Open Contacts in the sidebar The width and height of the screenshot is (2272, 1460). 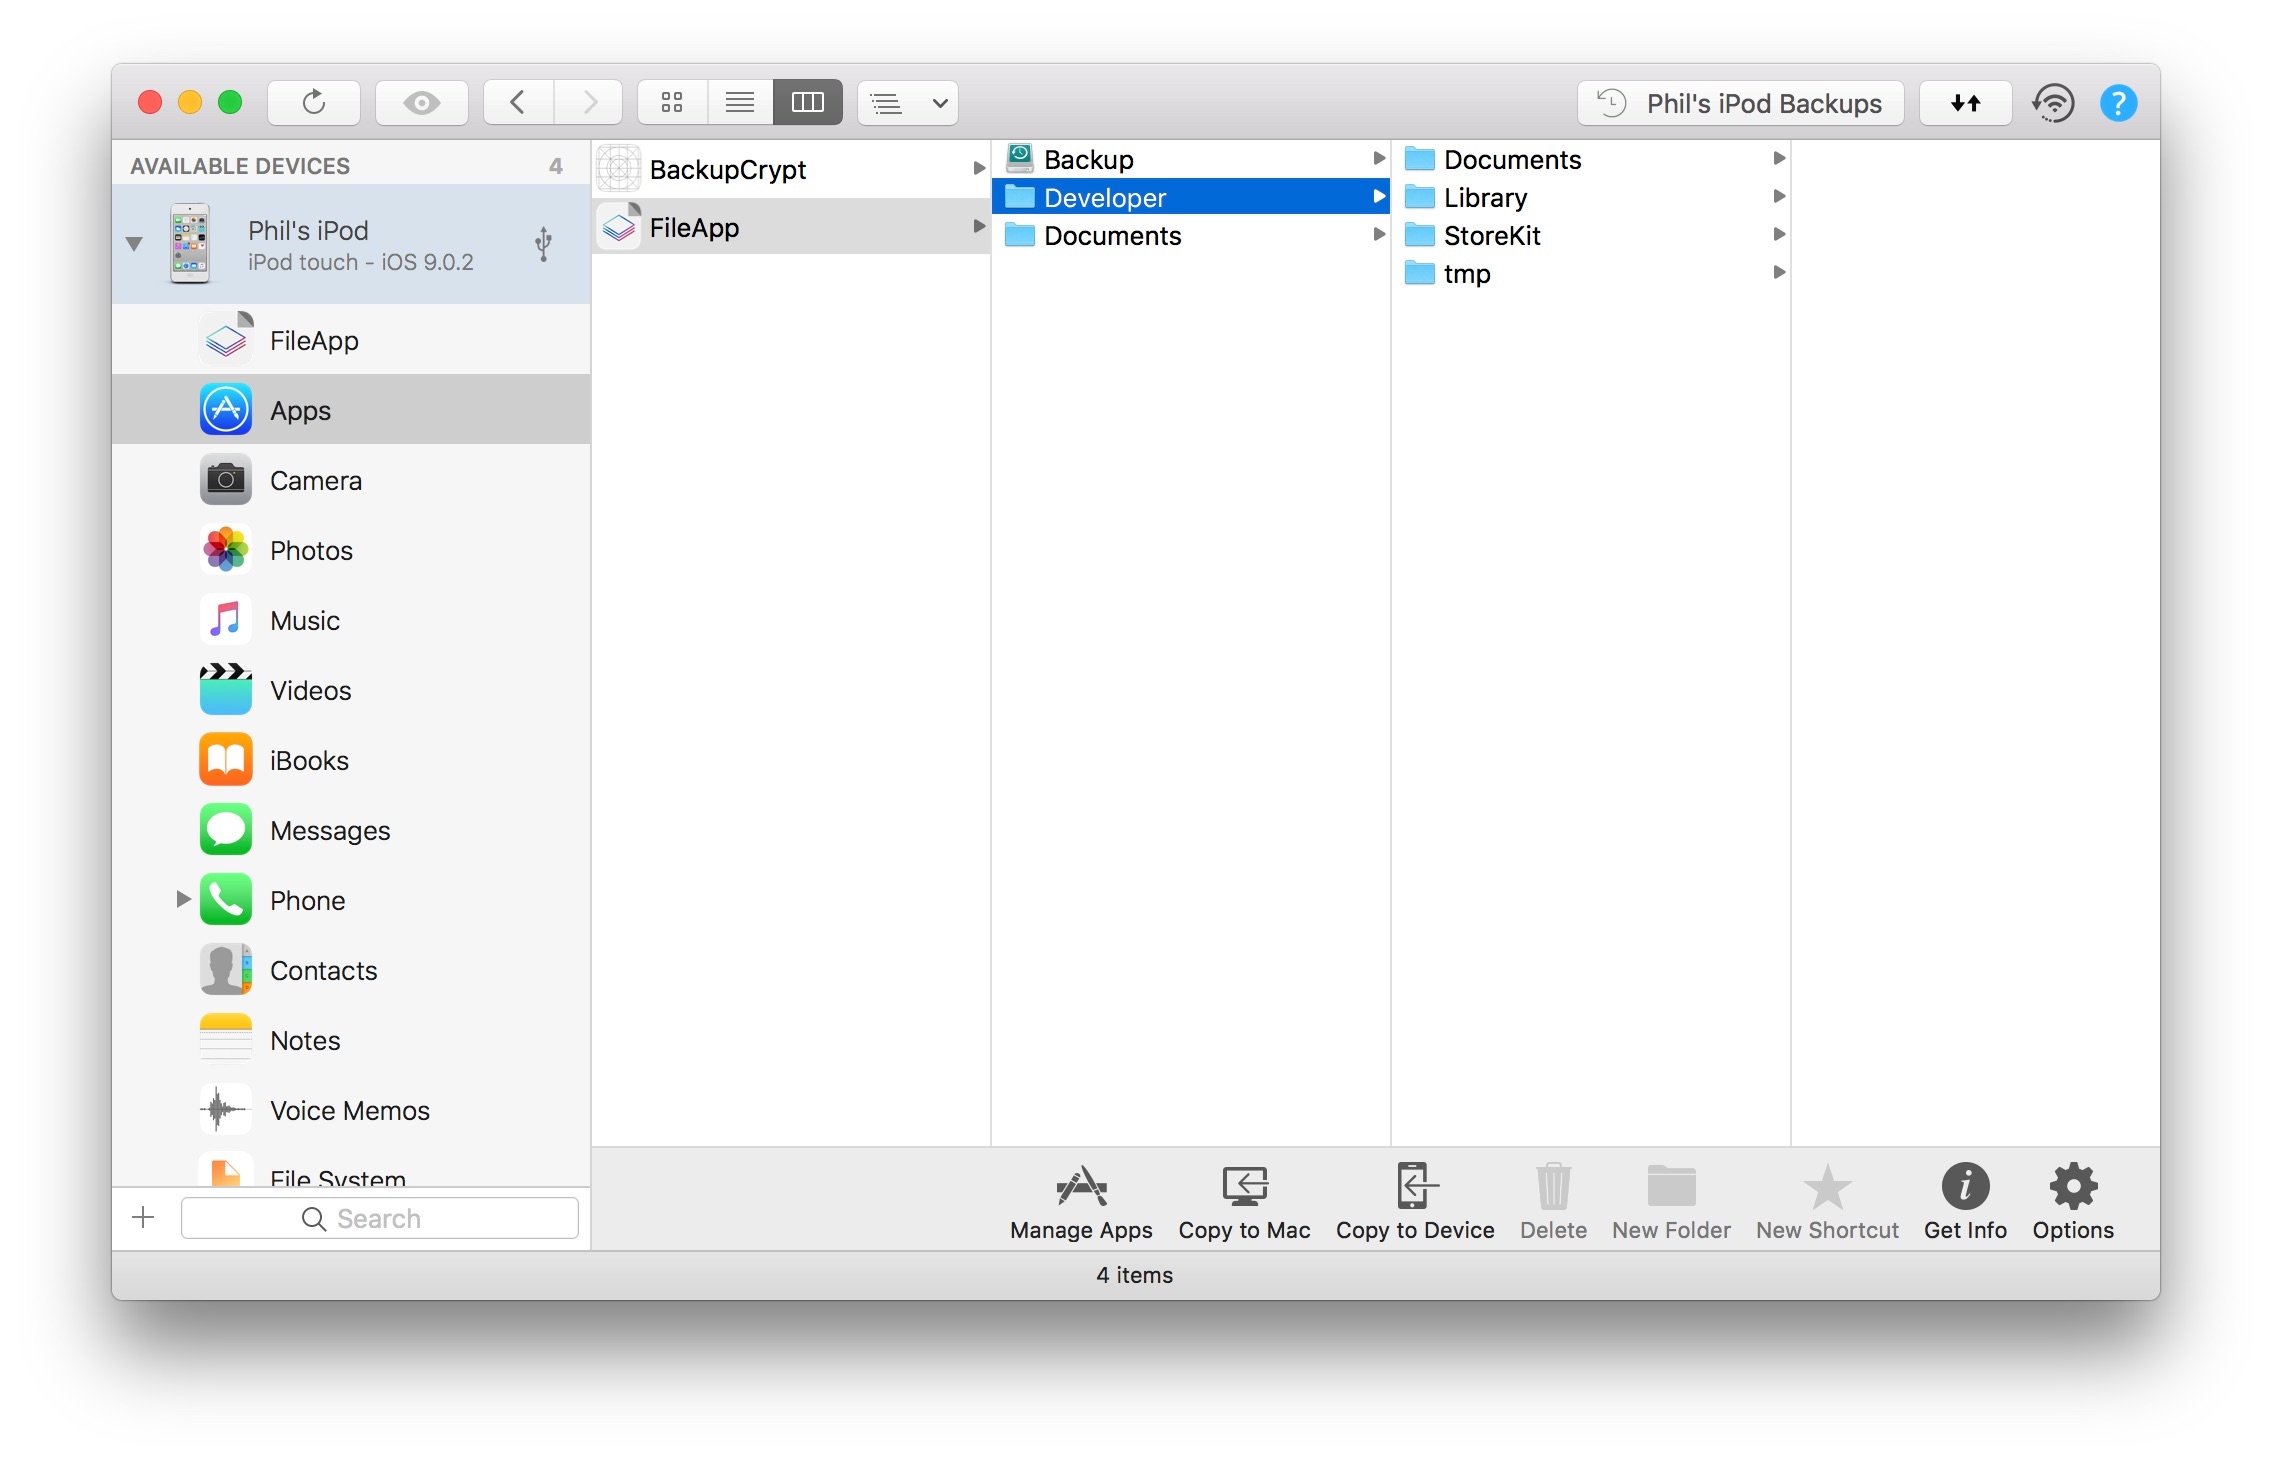coord(351,970)
